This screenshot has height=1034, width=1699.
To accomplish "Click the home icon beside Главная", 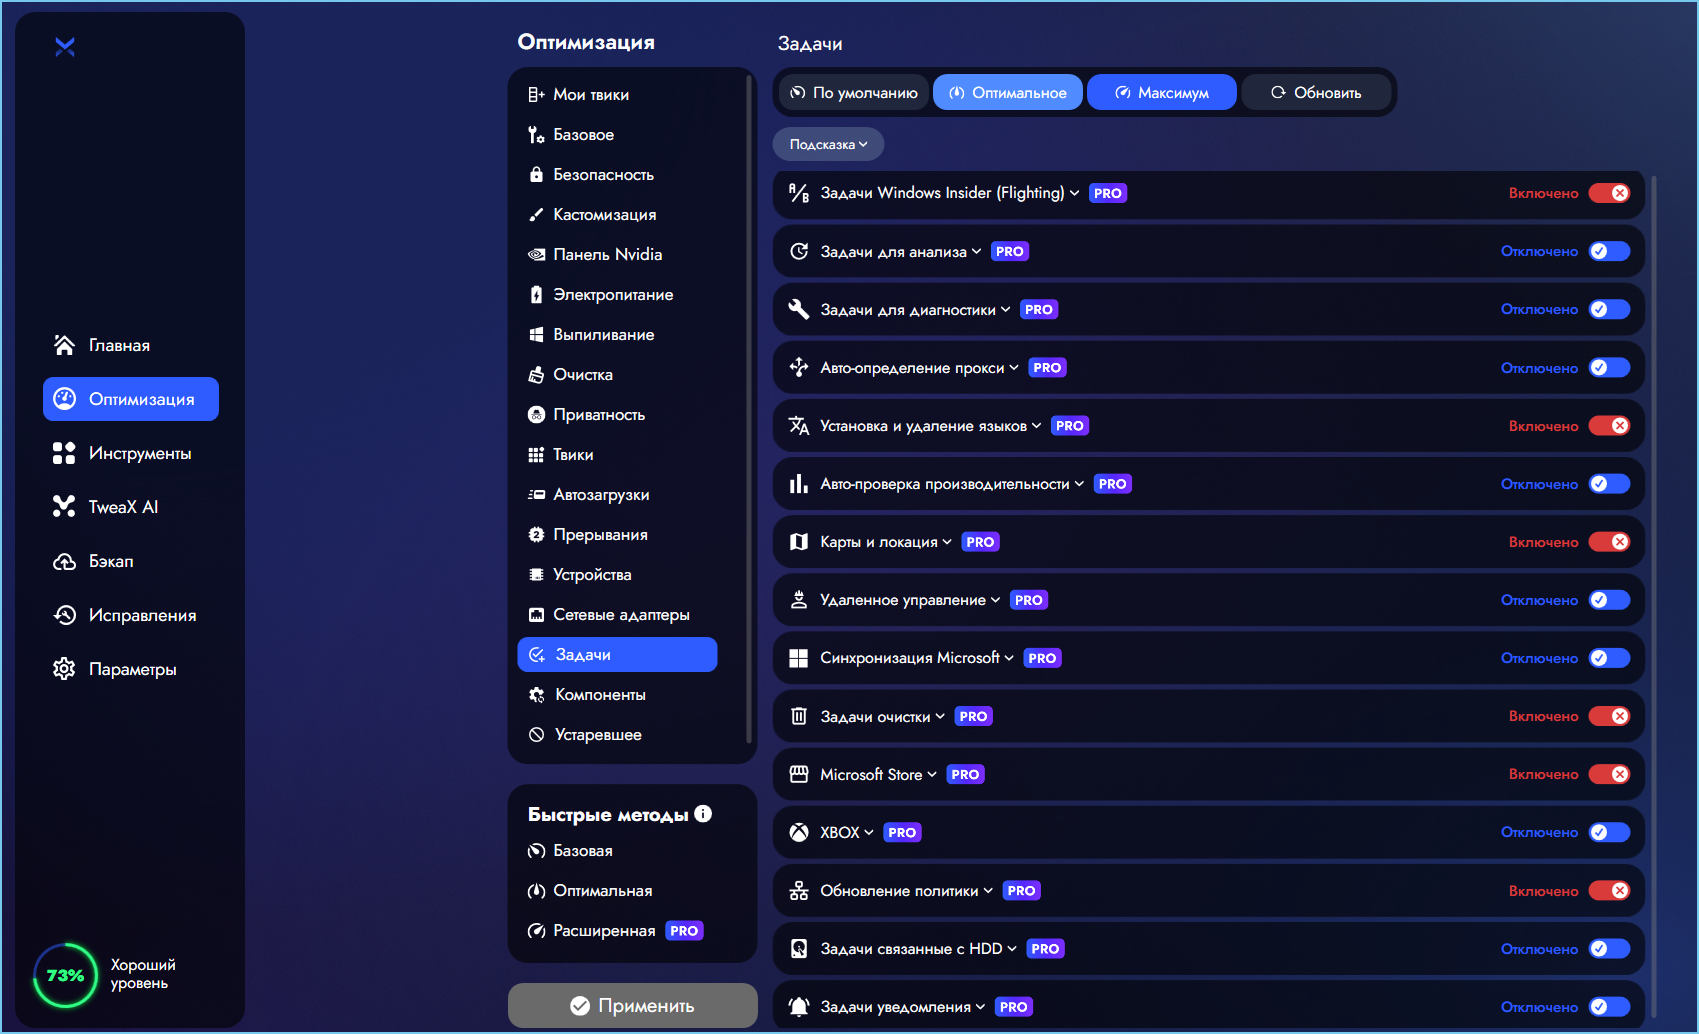I will coord(64,345).
